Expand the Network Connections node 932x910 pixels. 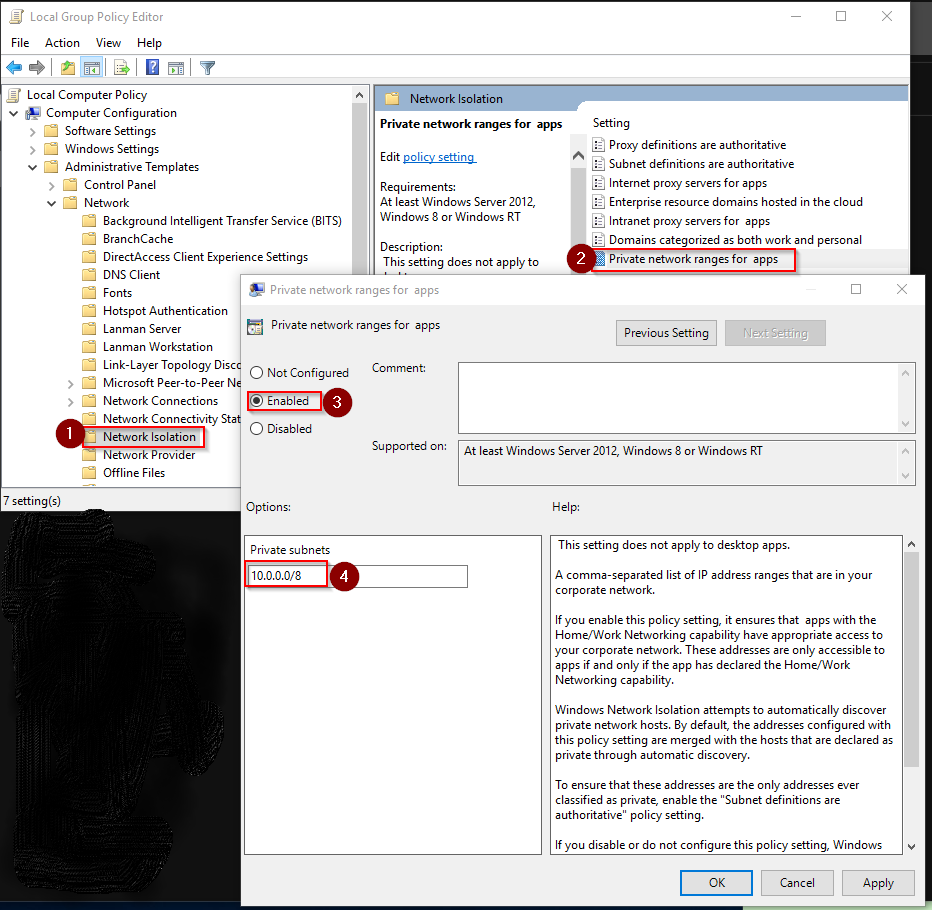click(71, 402)
